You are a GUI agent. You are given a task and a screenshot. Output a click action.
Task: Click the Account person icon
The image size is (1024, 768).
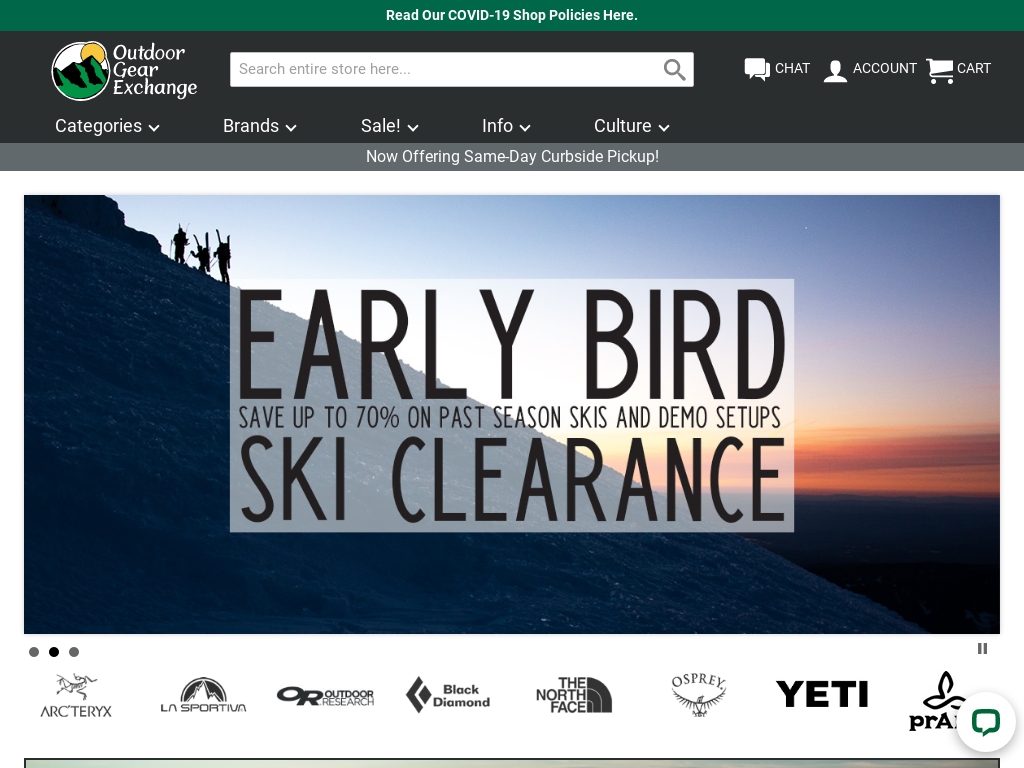pyautogui.click(x=836, y=70)
